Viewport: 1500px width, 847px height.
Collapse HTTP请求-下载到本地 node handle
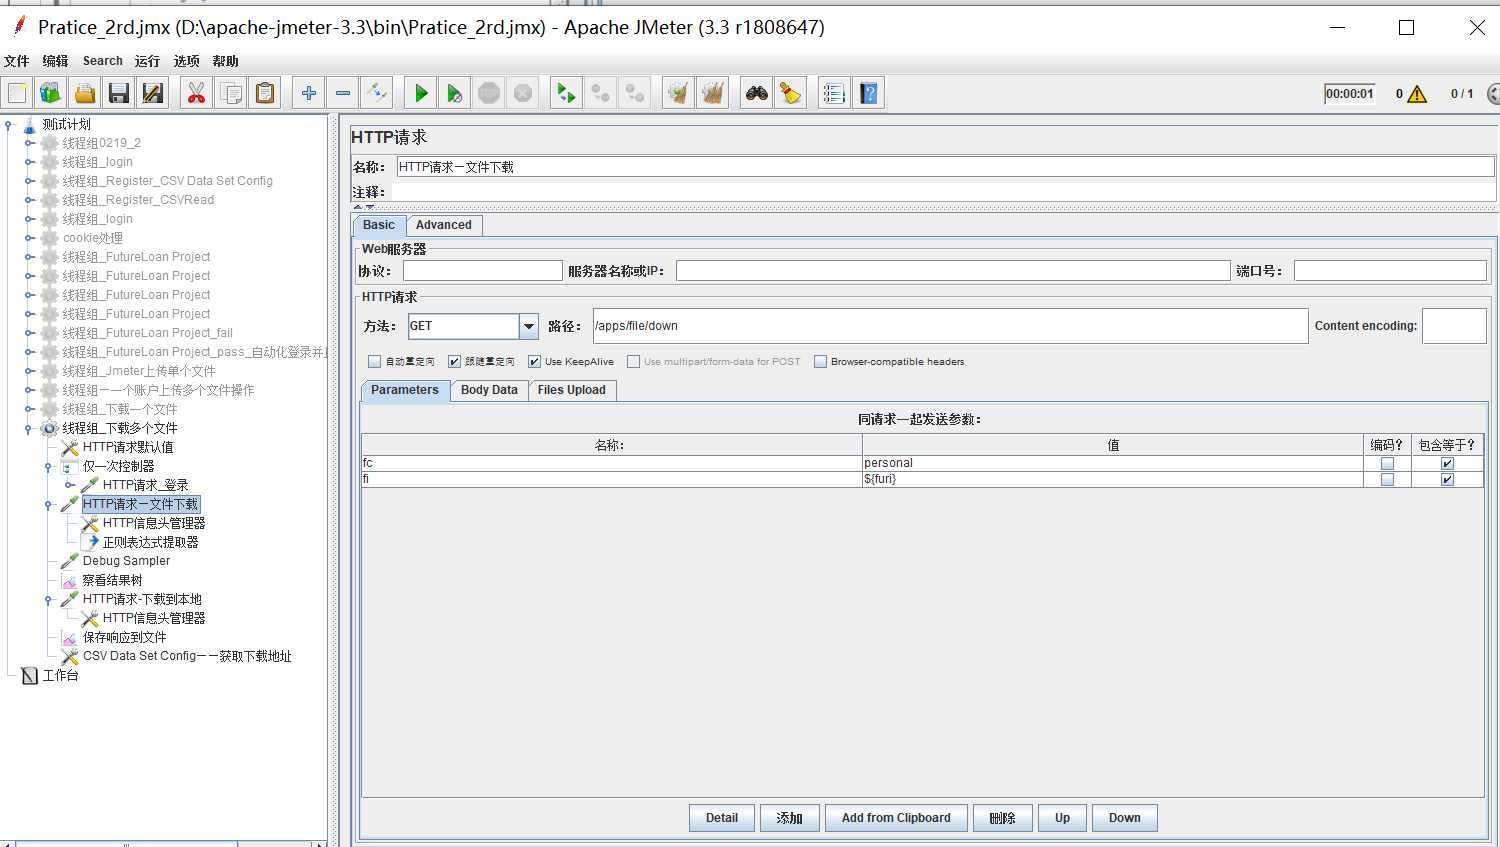pos(49,599)
